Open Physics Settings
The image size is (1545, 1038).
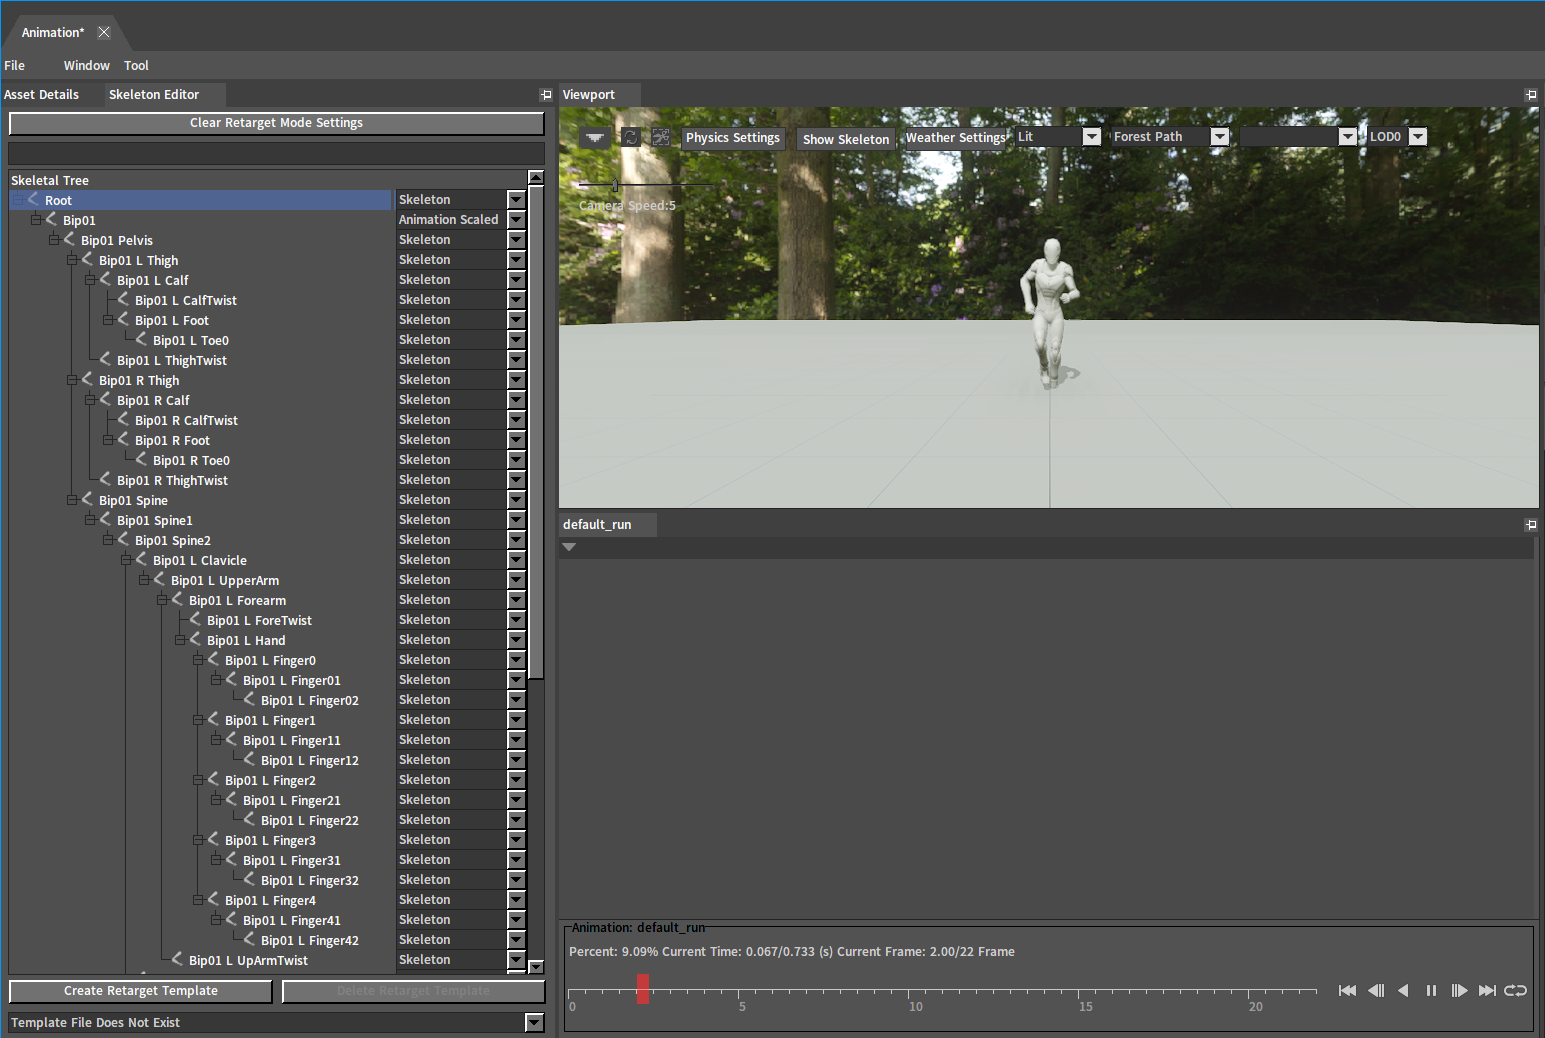click(x=733, y=138)
